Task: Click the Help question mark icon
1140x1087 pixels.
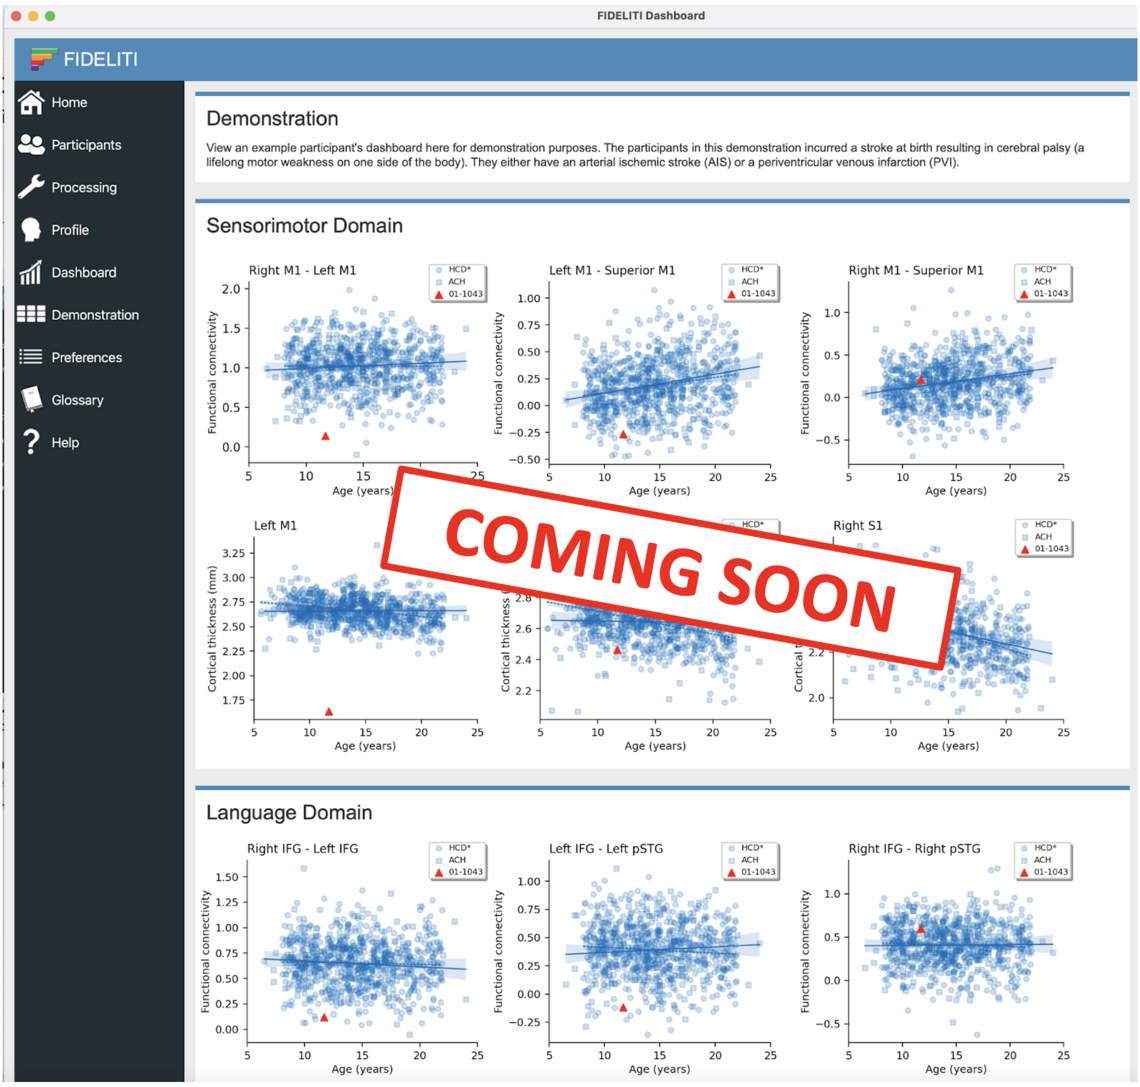Action: 32,442
